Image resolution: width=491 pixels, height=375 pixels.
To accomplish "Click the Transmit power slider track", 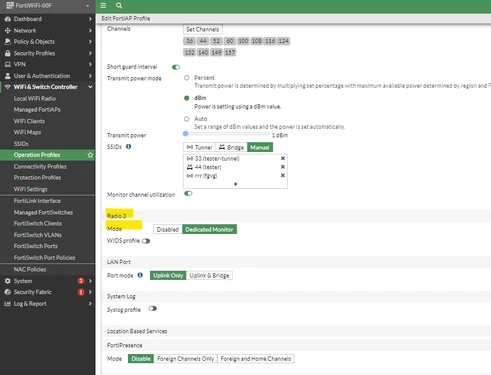I will pyautogui.click(x=227, y=134).
